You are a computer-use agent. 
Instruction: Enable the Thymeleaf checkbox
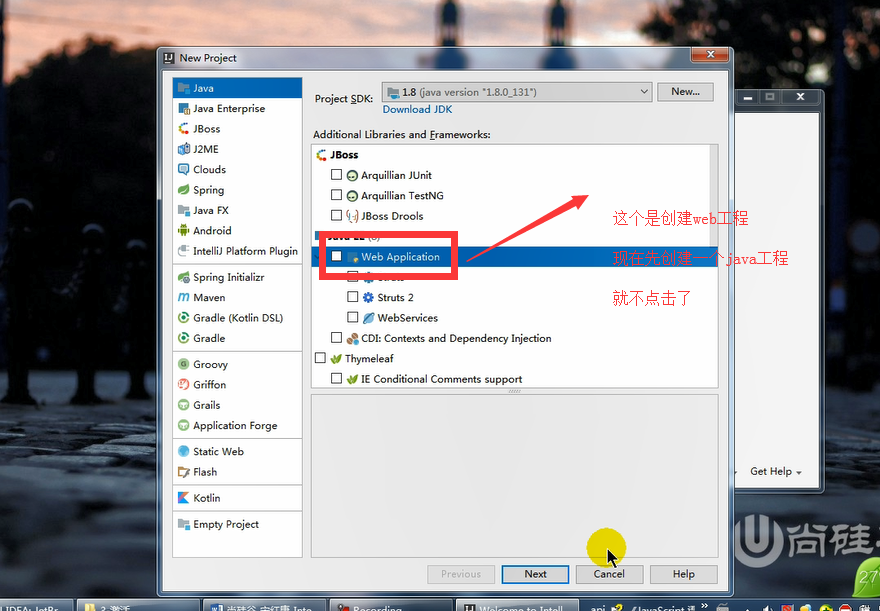click(x=320, y=357)
